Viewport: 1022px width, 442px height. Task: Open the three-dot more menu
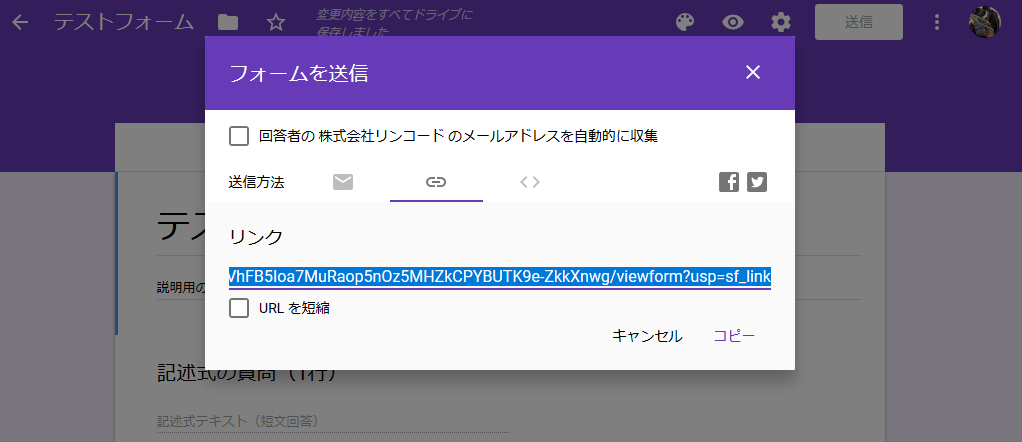pyautogui.click(x=937, y=23)
